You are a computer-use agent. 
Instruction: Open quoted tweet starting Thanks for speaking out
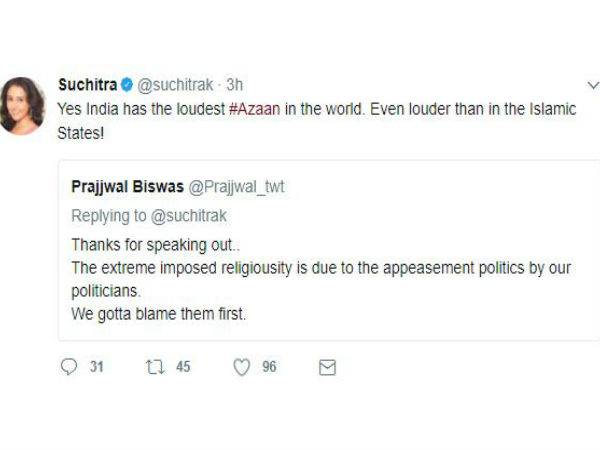click(x=329, y=250)
